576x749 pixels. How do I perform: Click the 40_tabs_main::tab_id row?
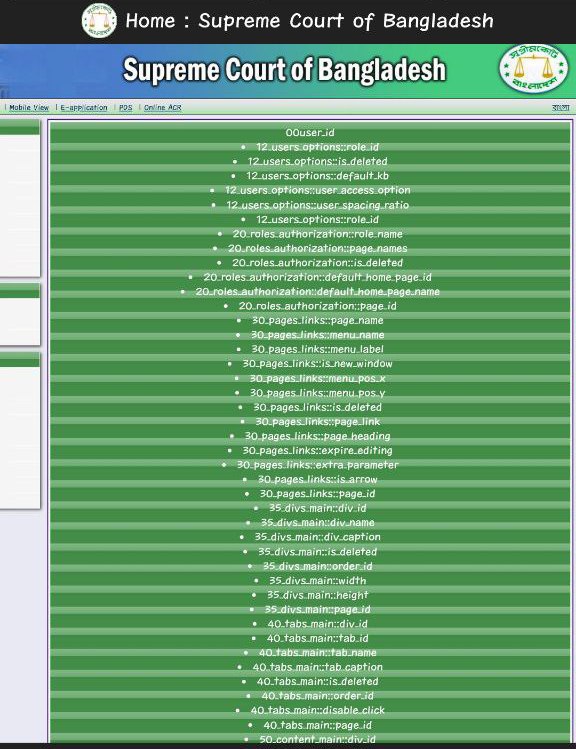pos(318,638)
